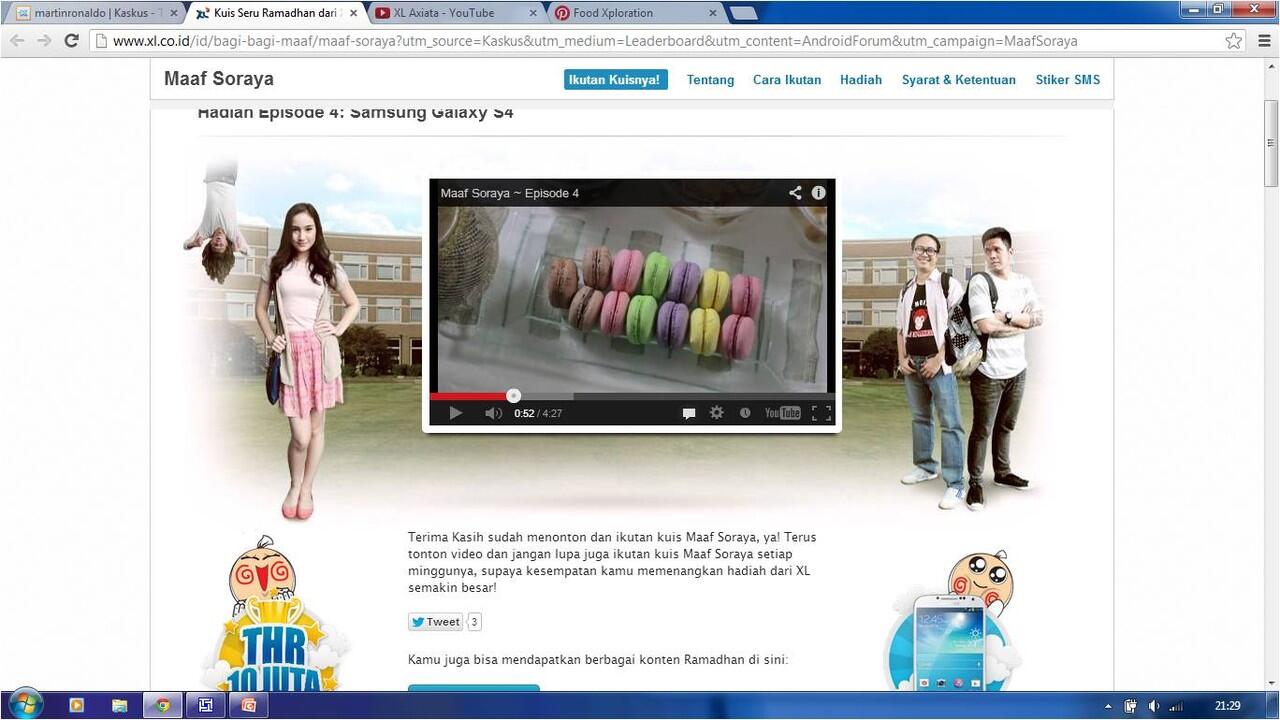Click the YouTube logo to watch on YouTube
Screen dimensions: 1280x720
coord(782,412)
